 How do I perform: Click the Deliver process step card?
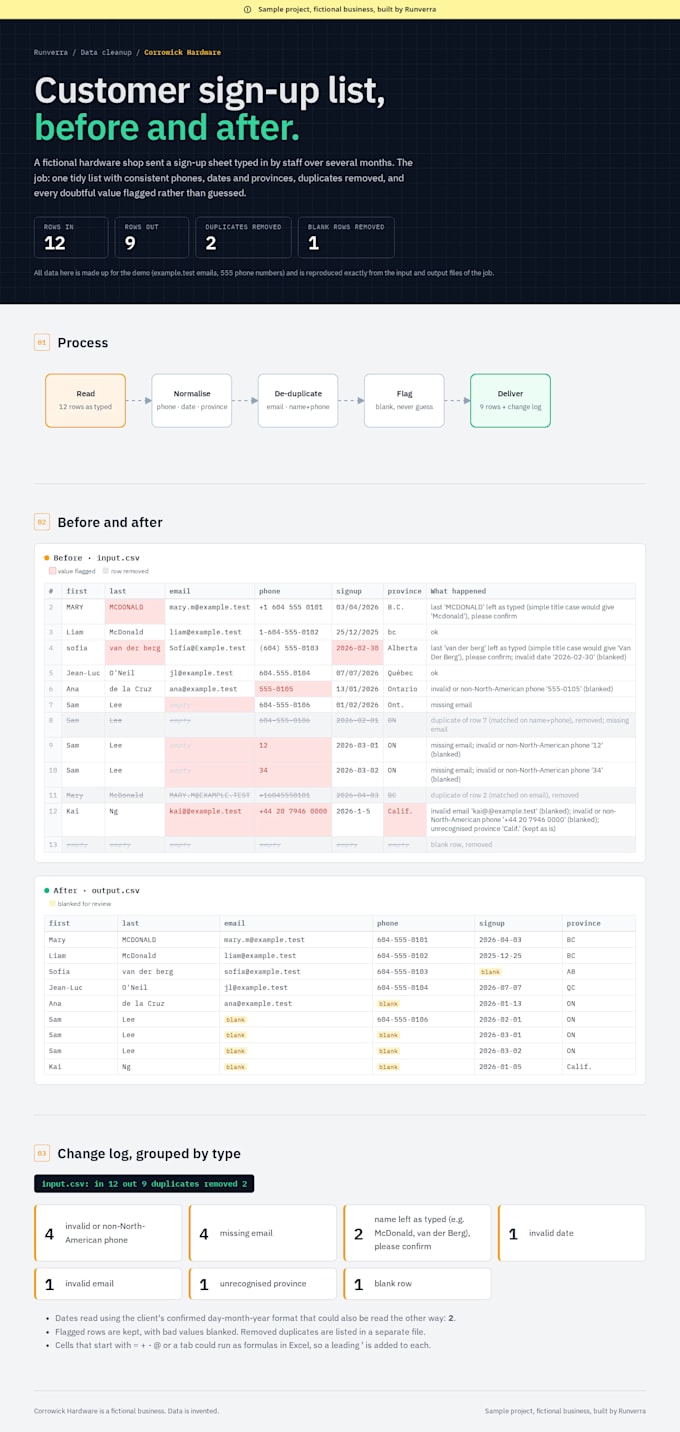pyautogui.click(x=510, y=400)
